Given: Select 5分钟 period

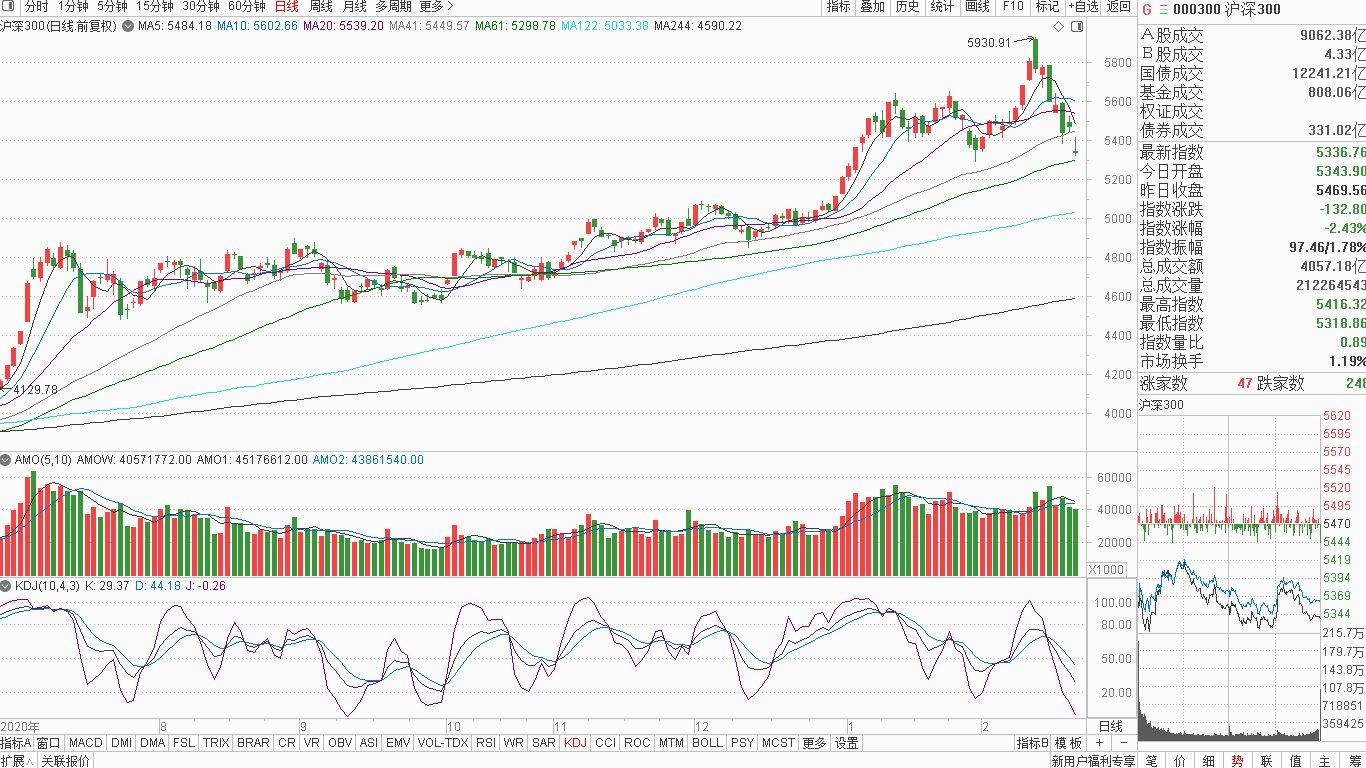Looking at the screenshot, I should tap(112, 7).
